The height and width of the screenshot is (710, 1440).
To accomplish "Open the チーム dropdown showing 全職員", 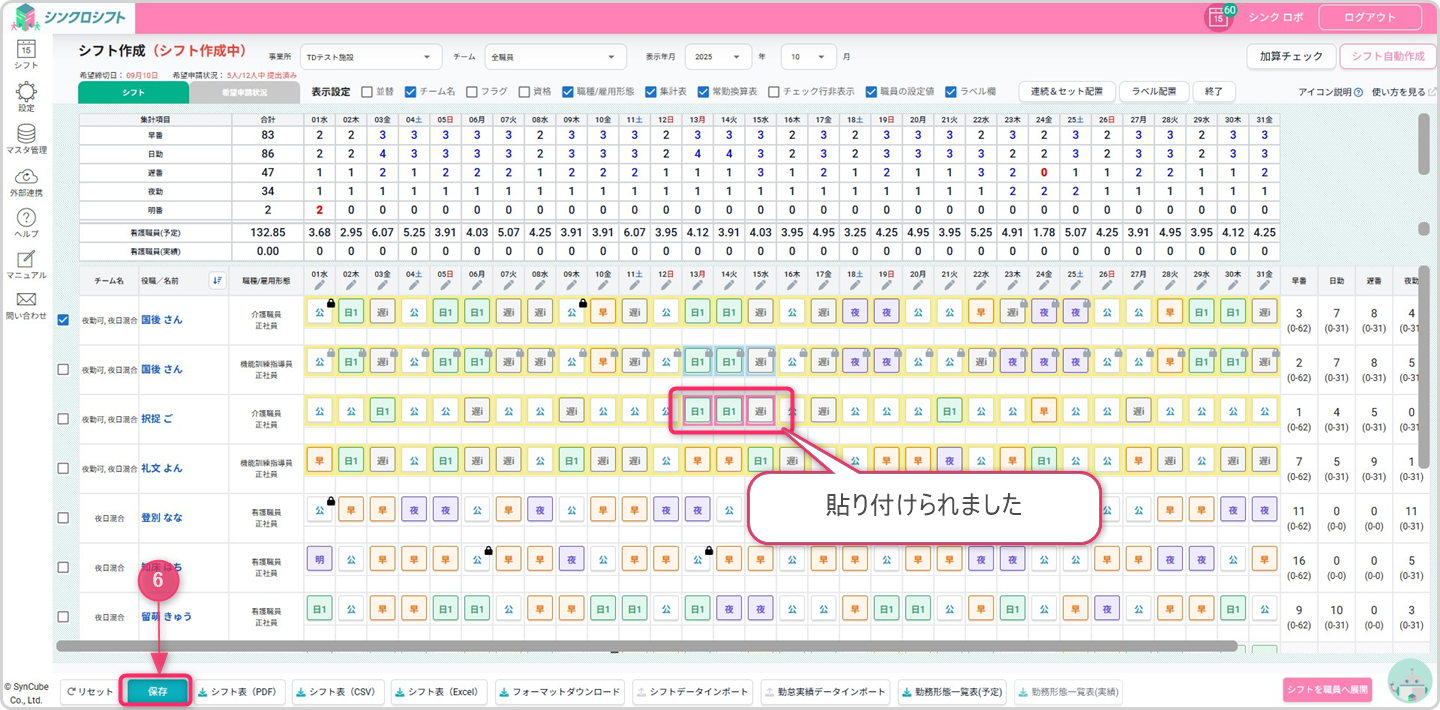I will (555, 57).
